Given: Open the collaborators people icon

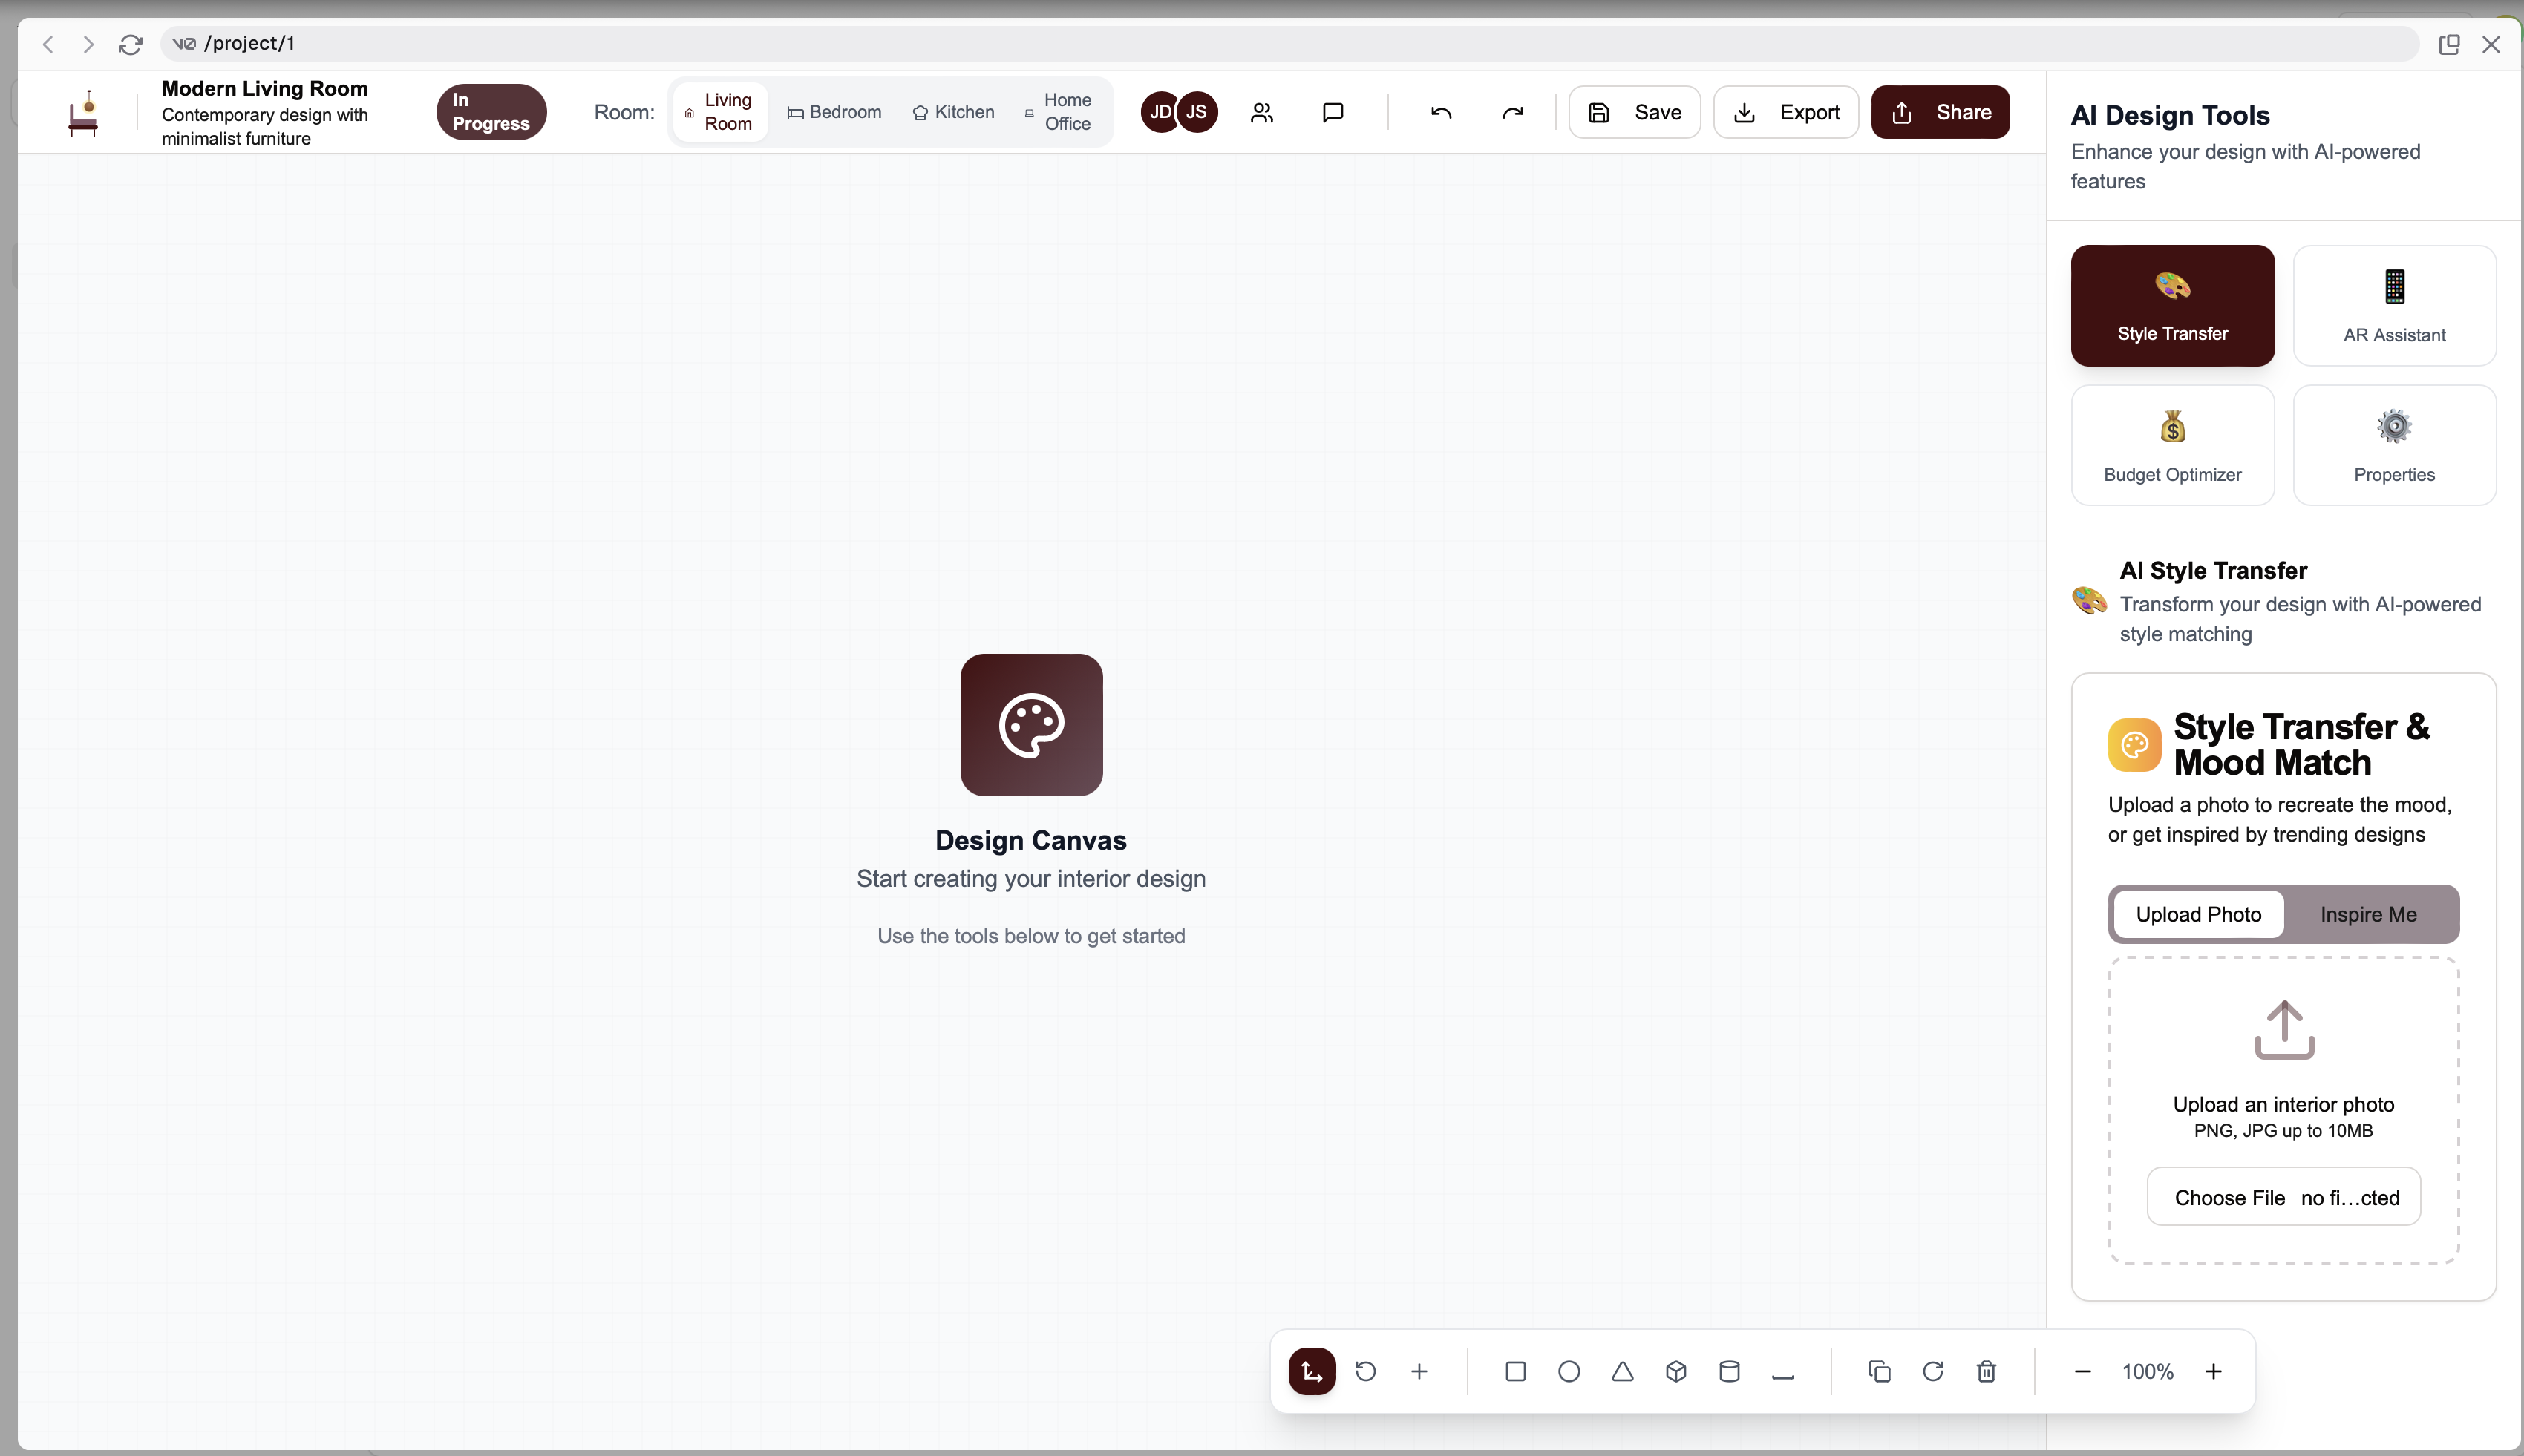Looking at the screenshot, I should click(1262, 112).
